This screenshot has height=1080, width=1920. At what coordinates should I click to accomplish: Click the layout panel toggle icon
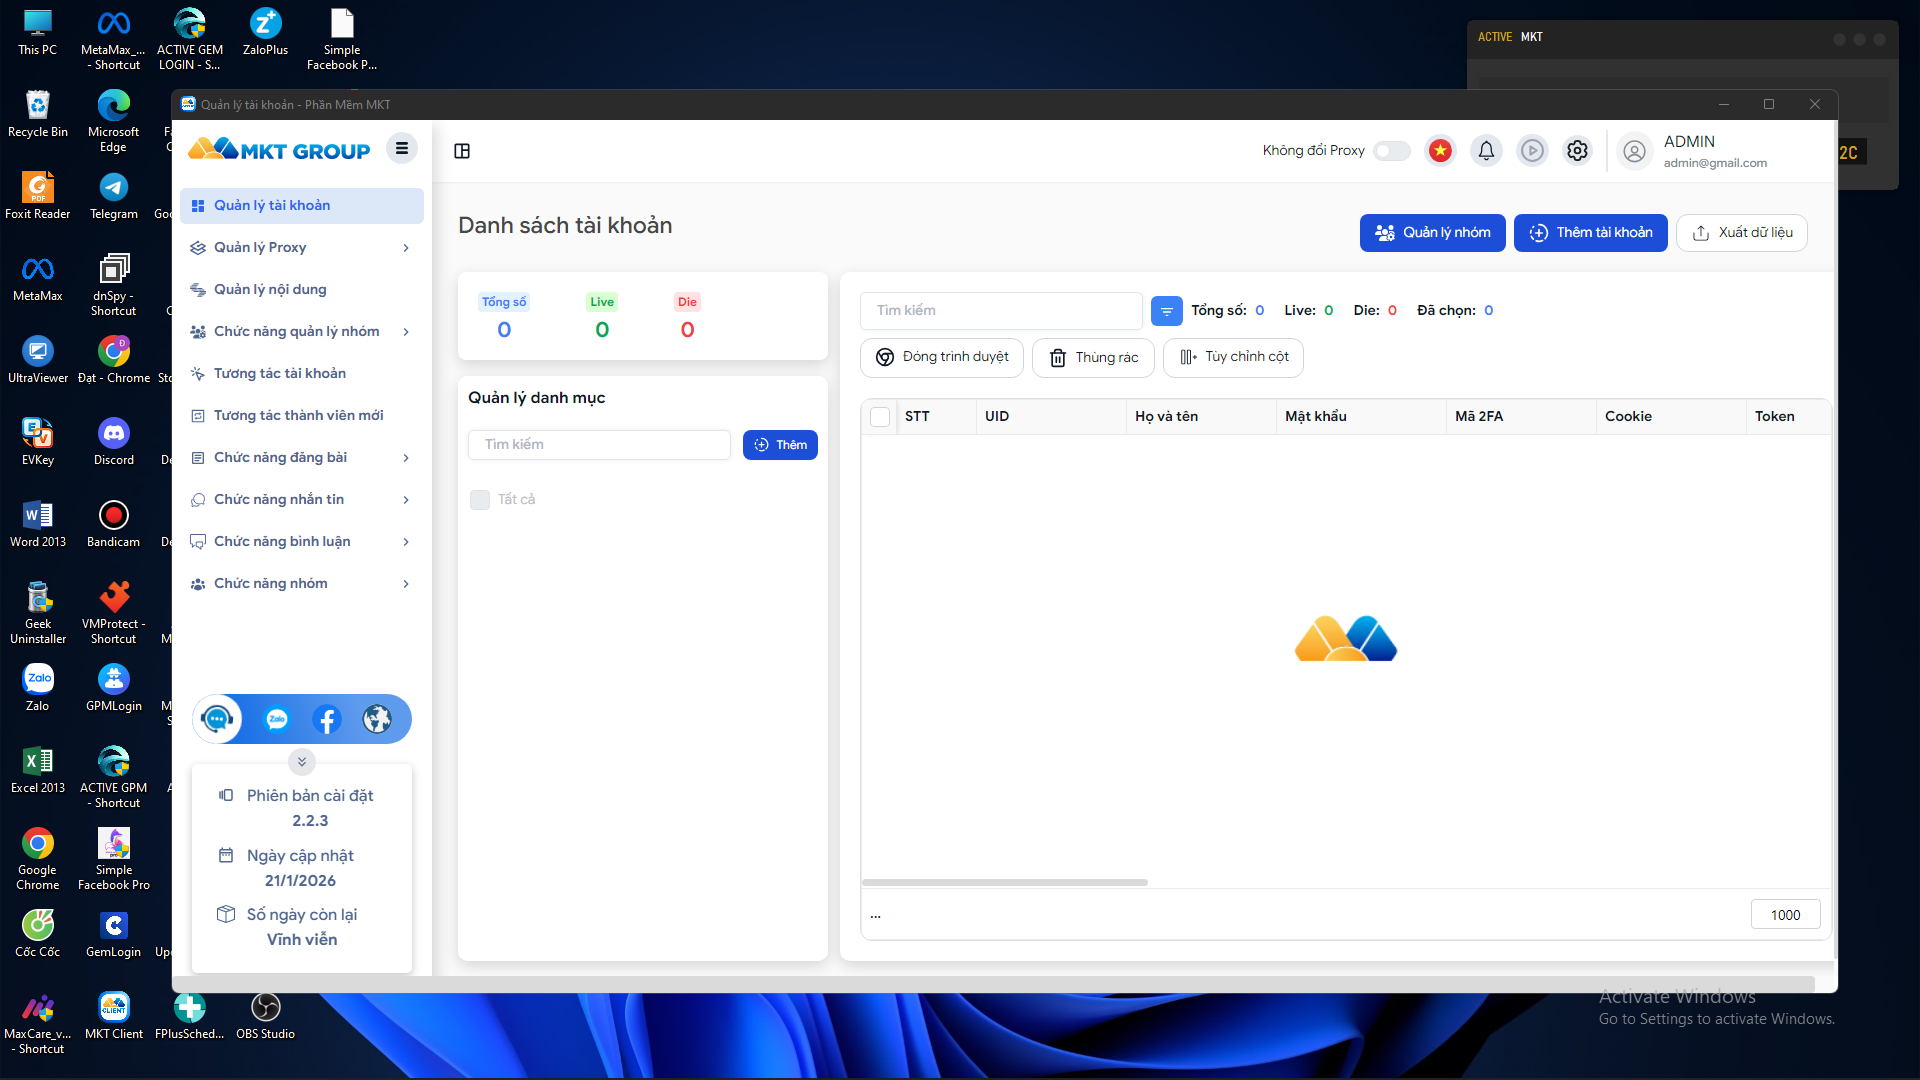[x=462, y=151]
